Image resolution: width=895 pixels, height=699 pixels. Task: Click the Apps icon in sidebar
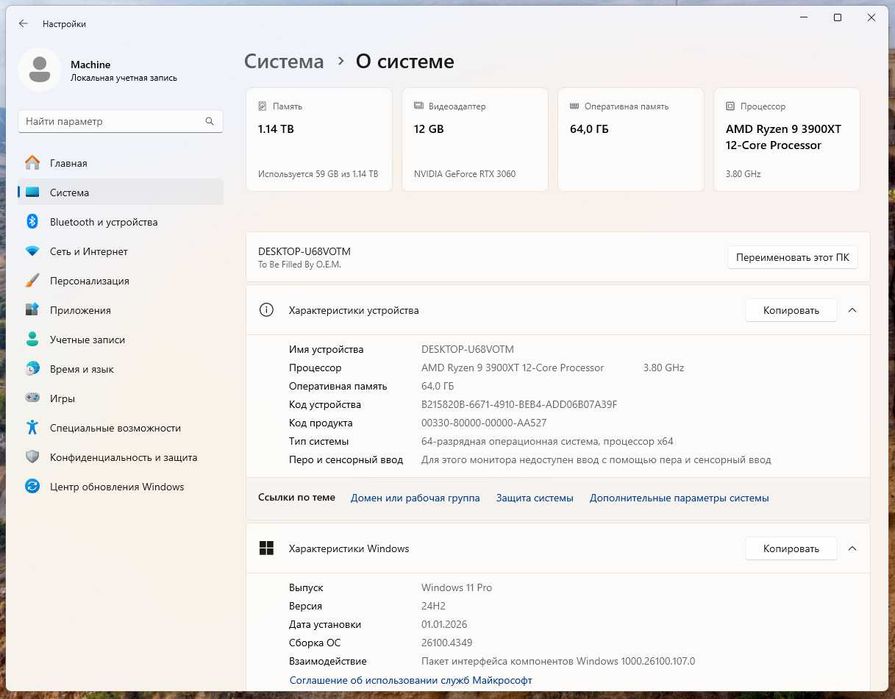pos(33,310)
